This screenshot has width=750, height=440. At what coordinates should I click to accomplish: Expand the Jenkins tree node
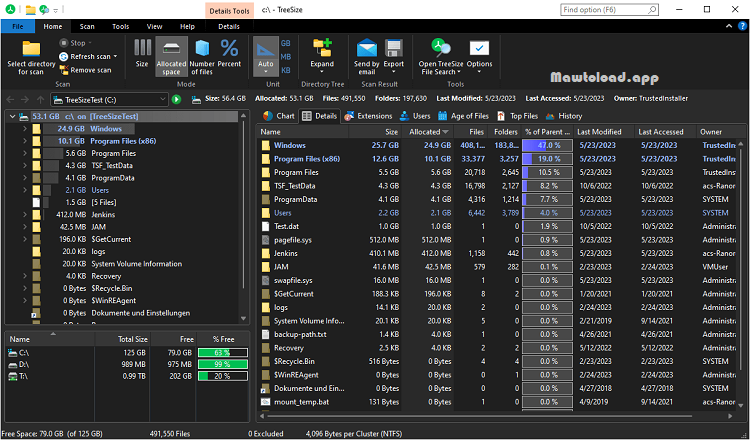pyautogui.click(x=24, y=215)
